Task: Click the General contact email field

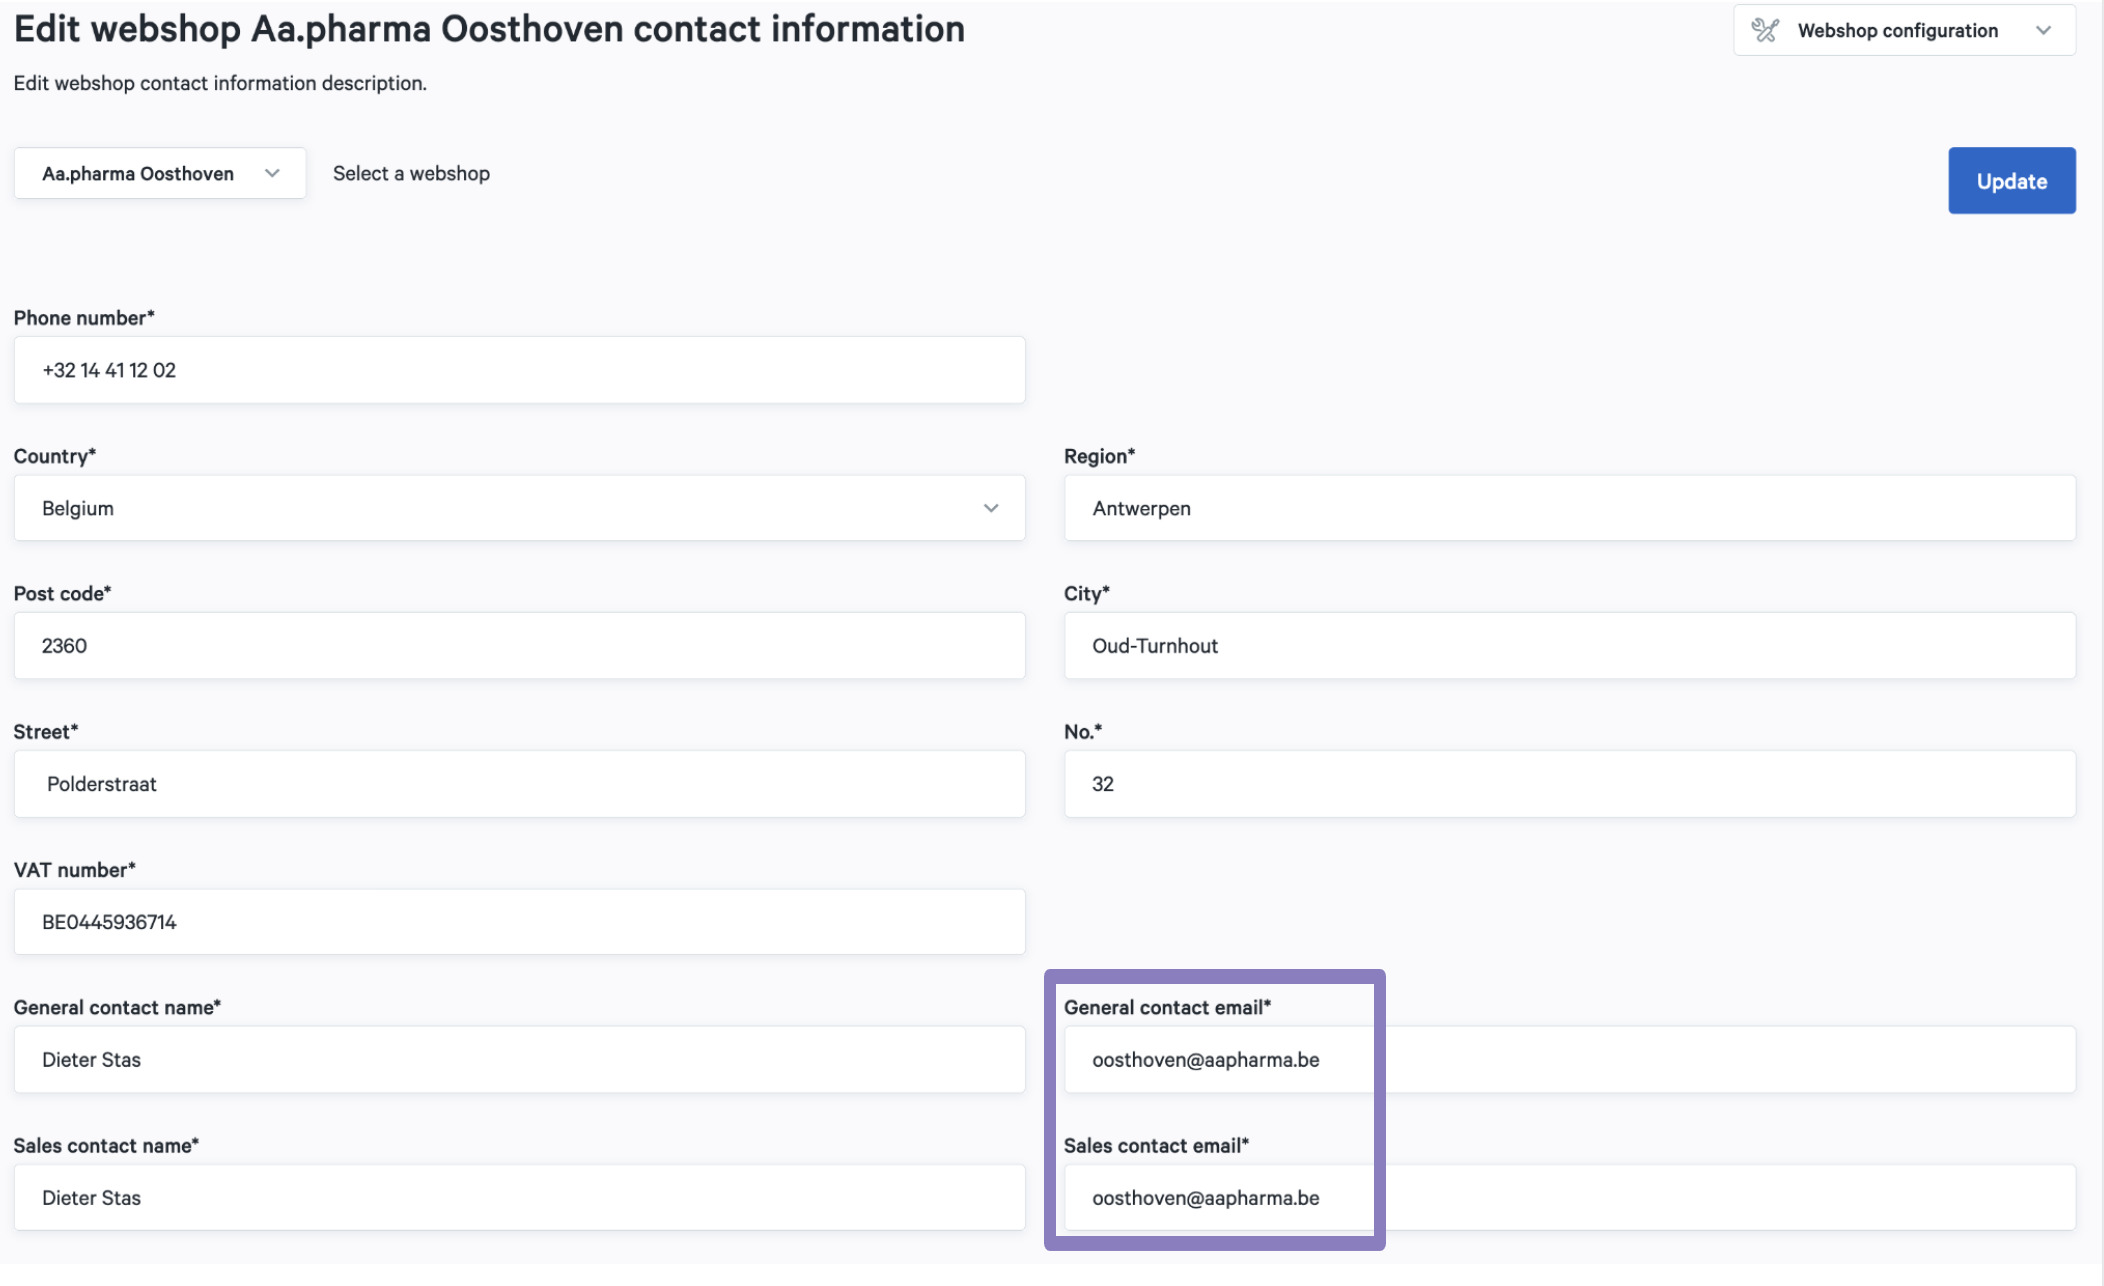Action: 1569,1060
